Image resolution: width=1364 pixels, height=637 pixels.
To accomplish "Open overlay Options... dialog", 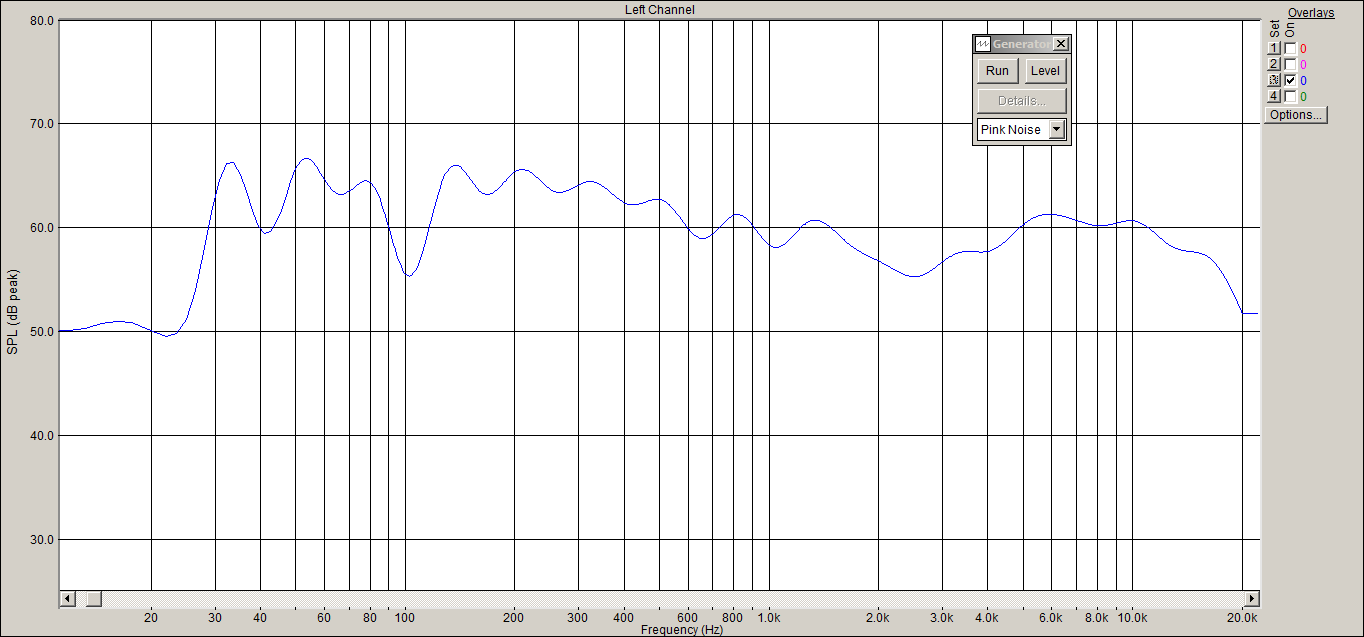I will [x=1296, y=115].
